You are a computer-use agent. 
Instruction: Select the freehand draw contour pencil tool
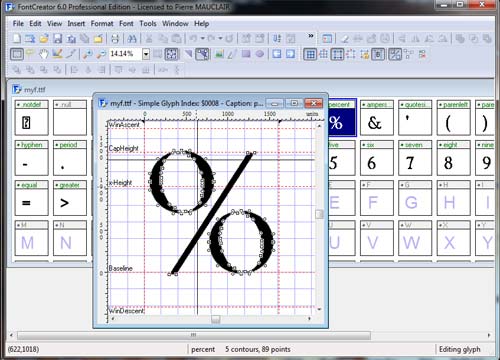tap(57, 54)
